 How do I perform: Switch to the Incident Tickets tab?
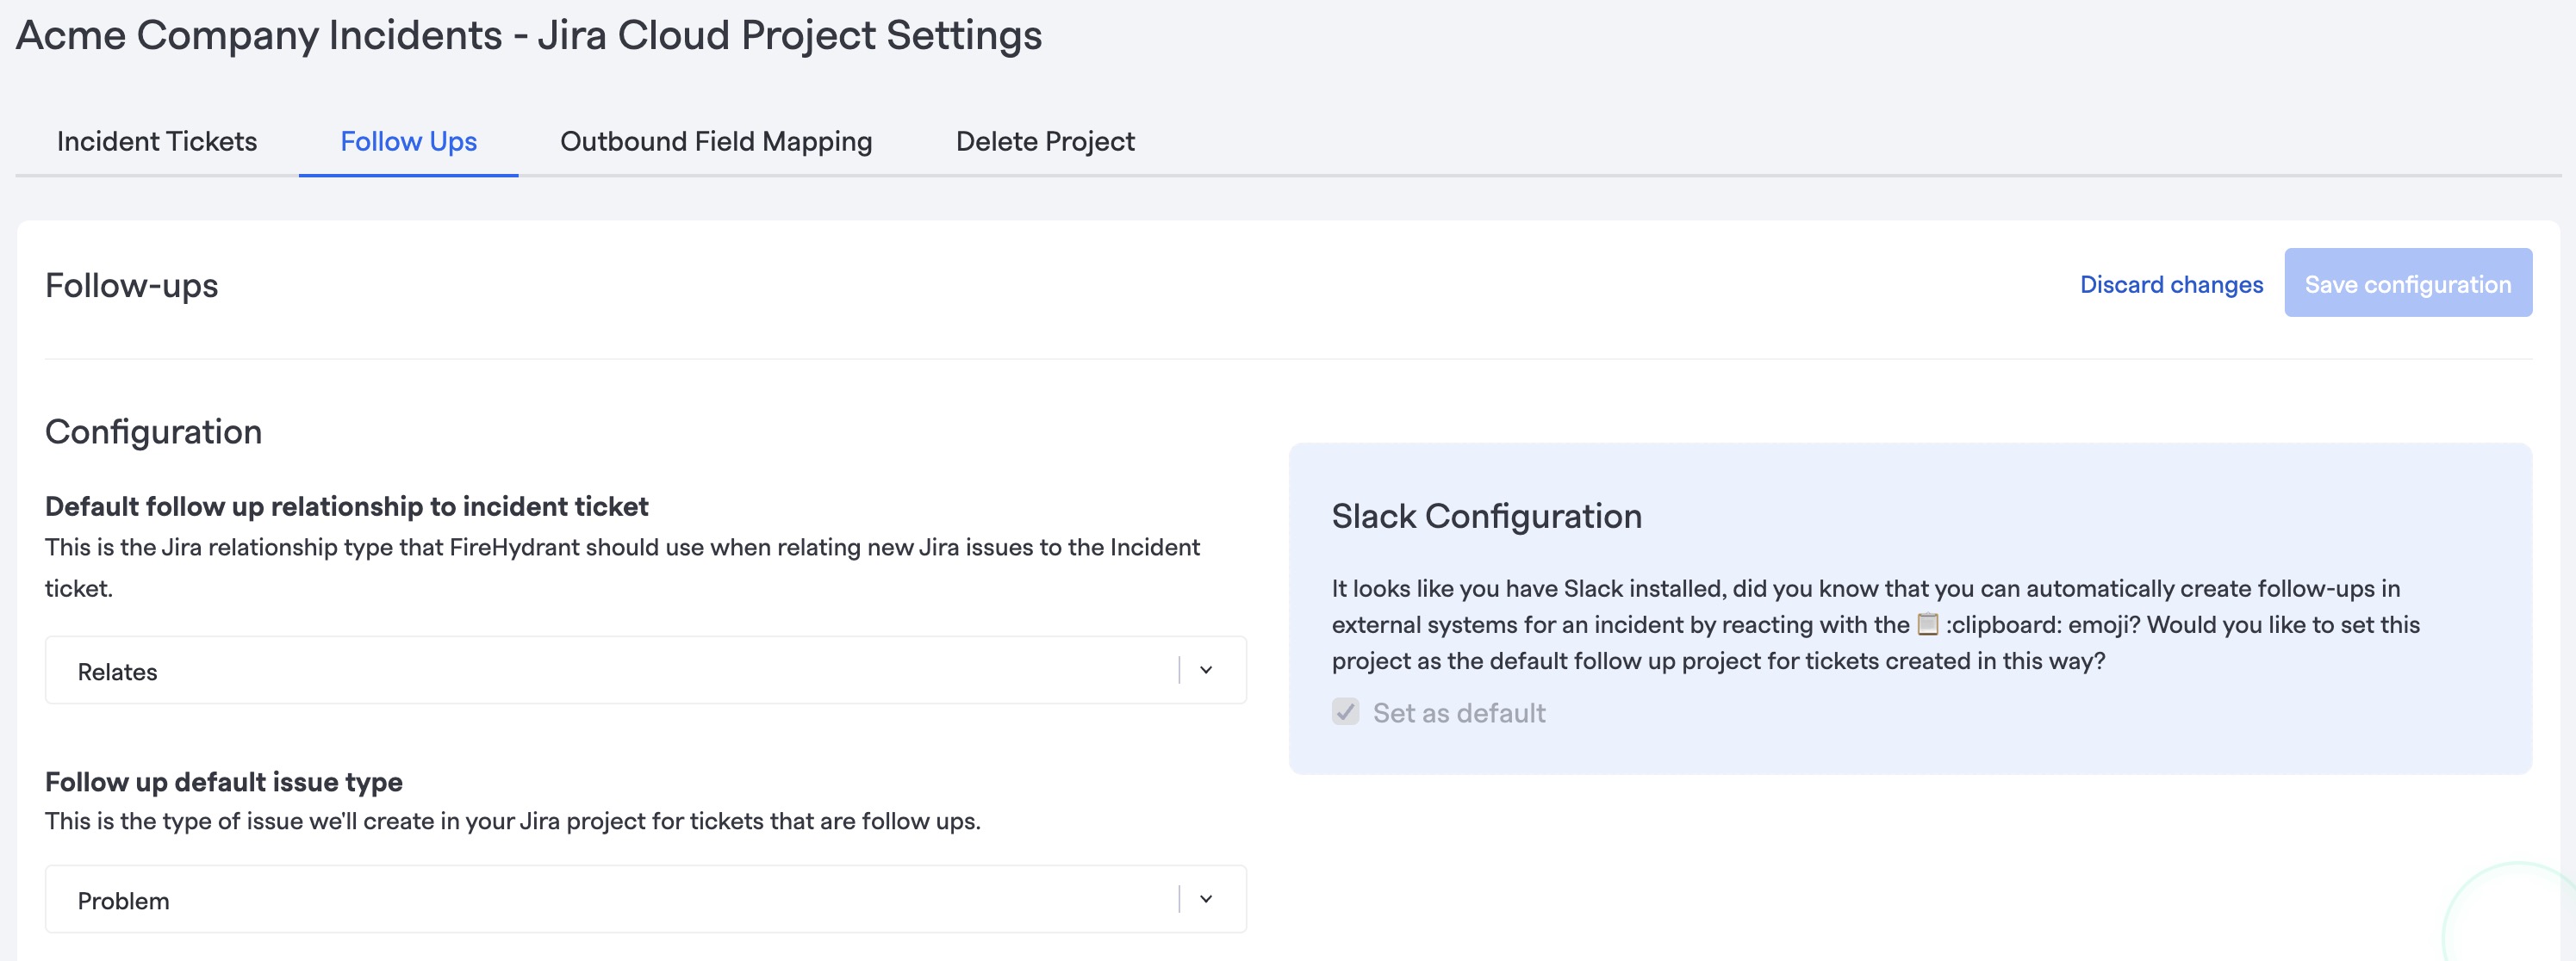click(x=157, y=141)
